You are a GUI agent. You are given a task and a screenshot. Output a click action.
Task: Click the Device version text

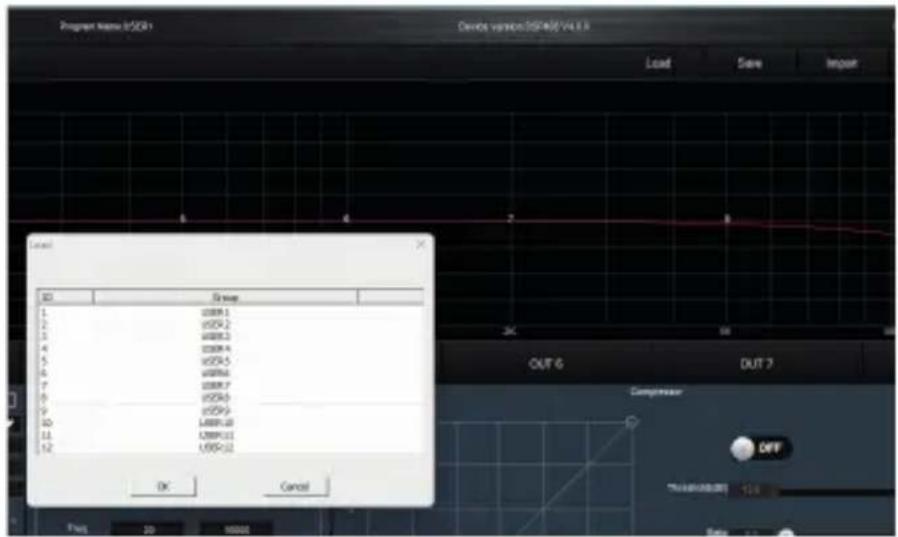[x=523, y=26]
